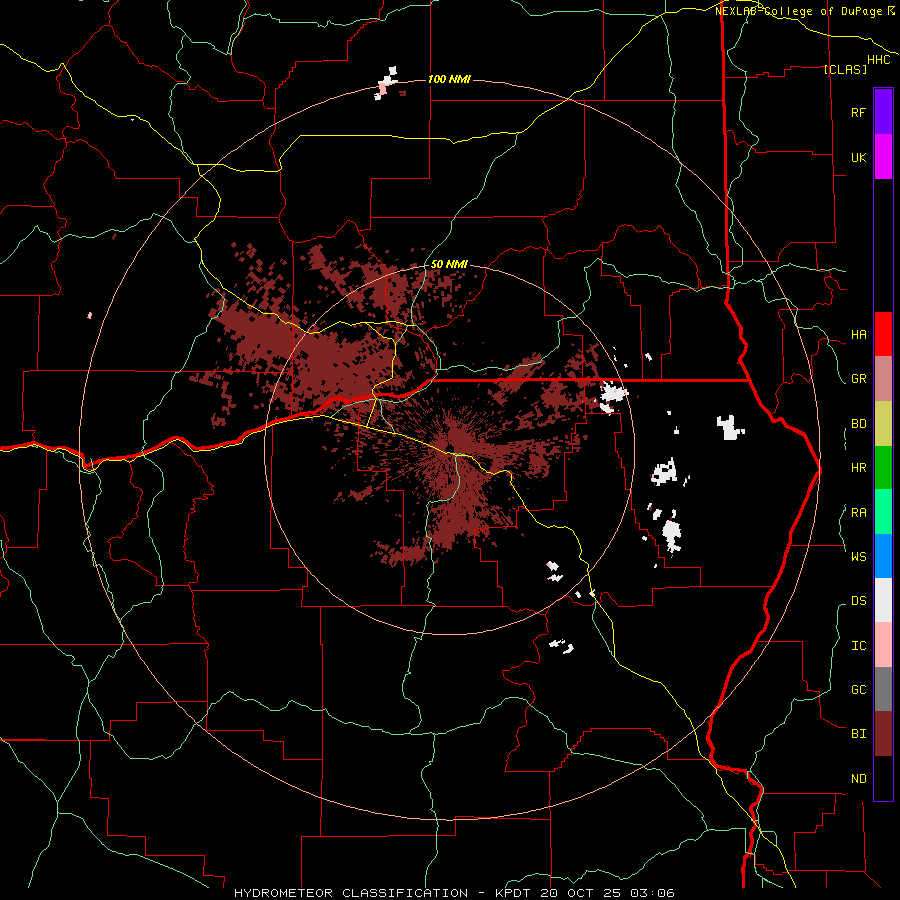The image size is (900, 900).
Task: Click the HHC product code text
Action: pos(879,60)
